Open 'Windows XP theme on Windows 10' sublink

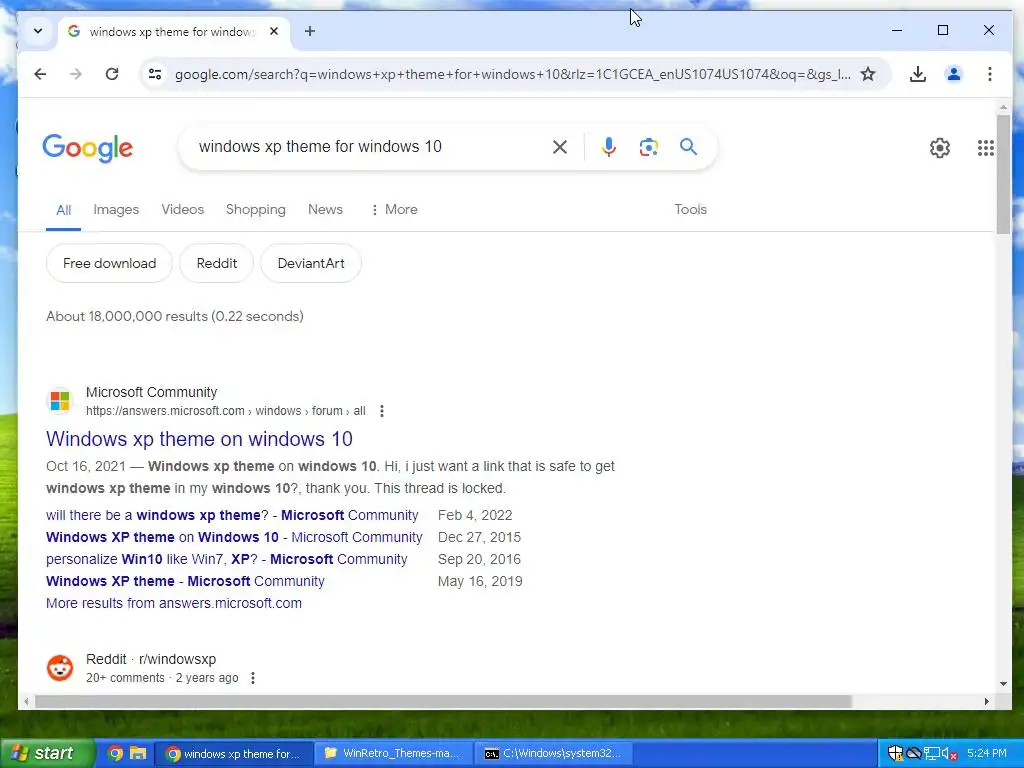point(234,537)
